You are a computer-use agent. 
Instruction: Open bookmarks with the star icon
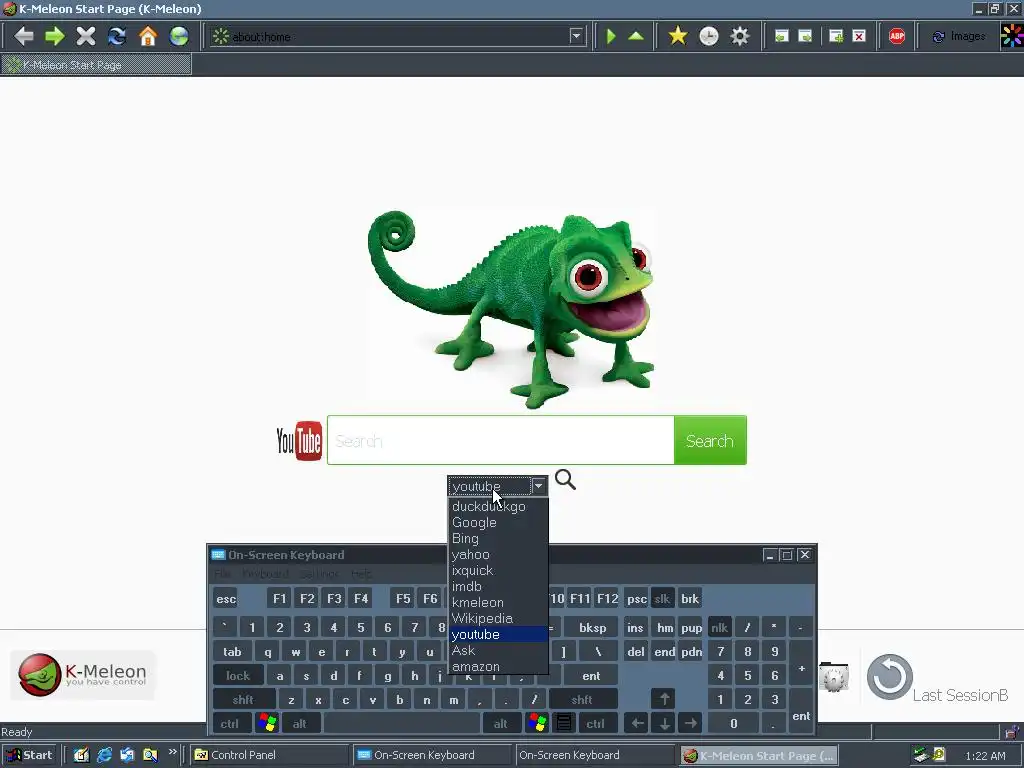pyautogui.click(x=678, y=36)
